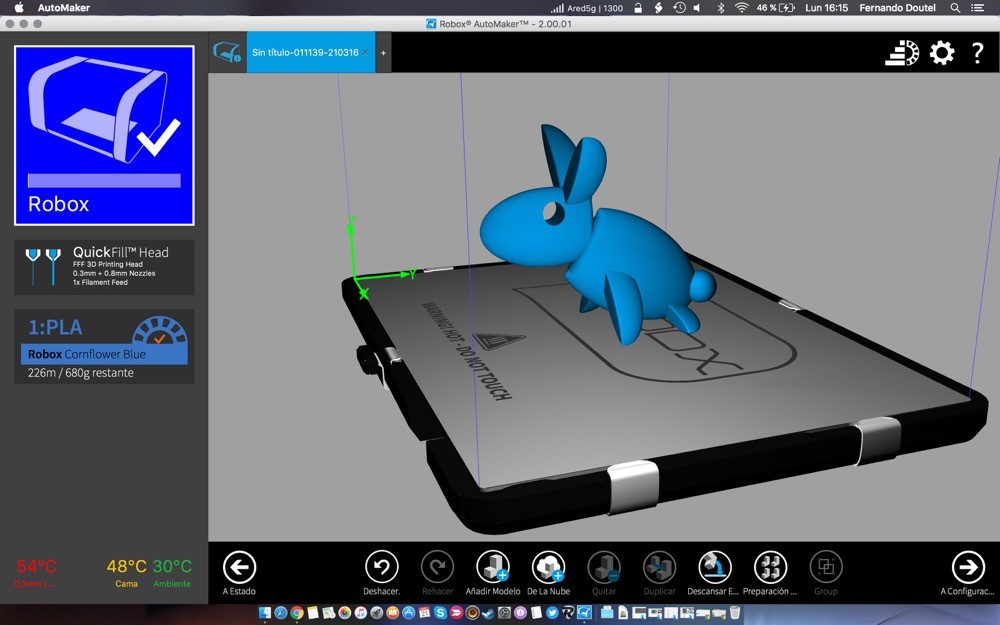
Task: Click the De La Nube cloud button
Action: (548, 567)
